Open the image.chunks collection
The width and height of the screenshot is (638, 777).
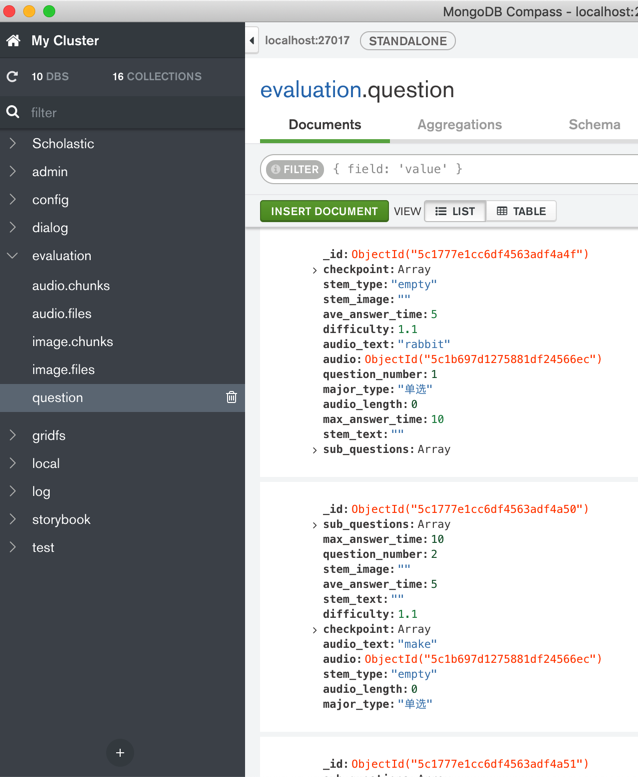72,341
